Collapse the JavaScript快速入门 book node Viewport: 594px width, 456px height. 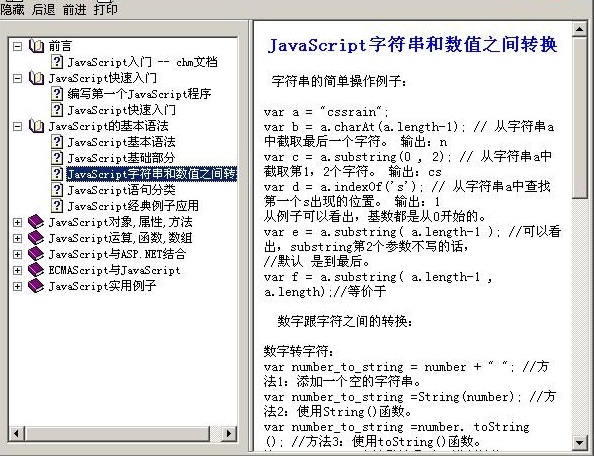pos(17,78)
